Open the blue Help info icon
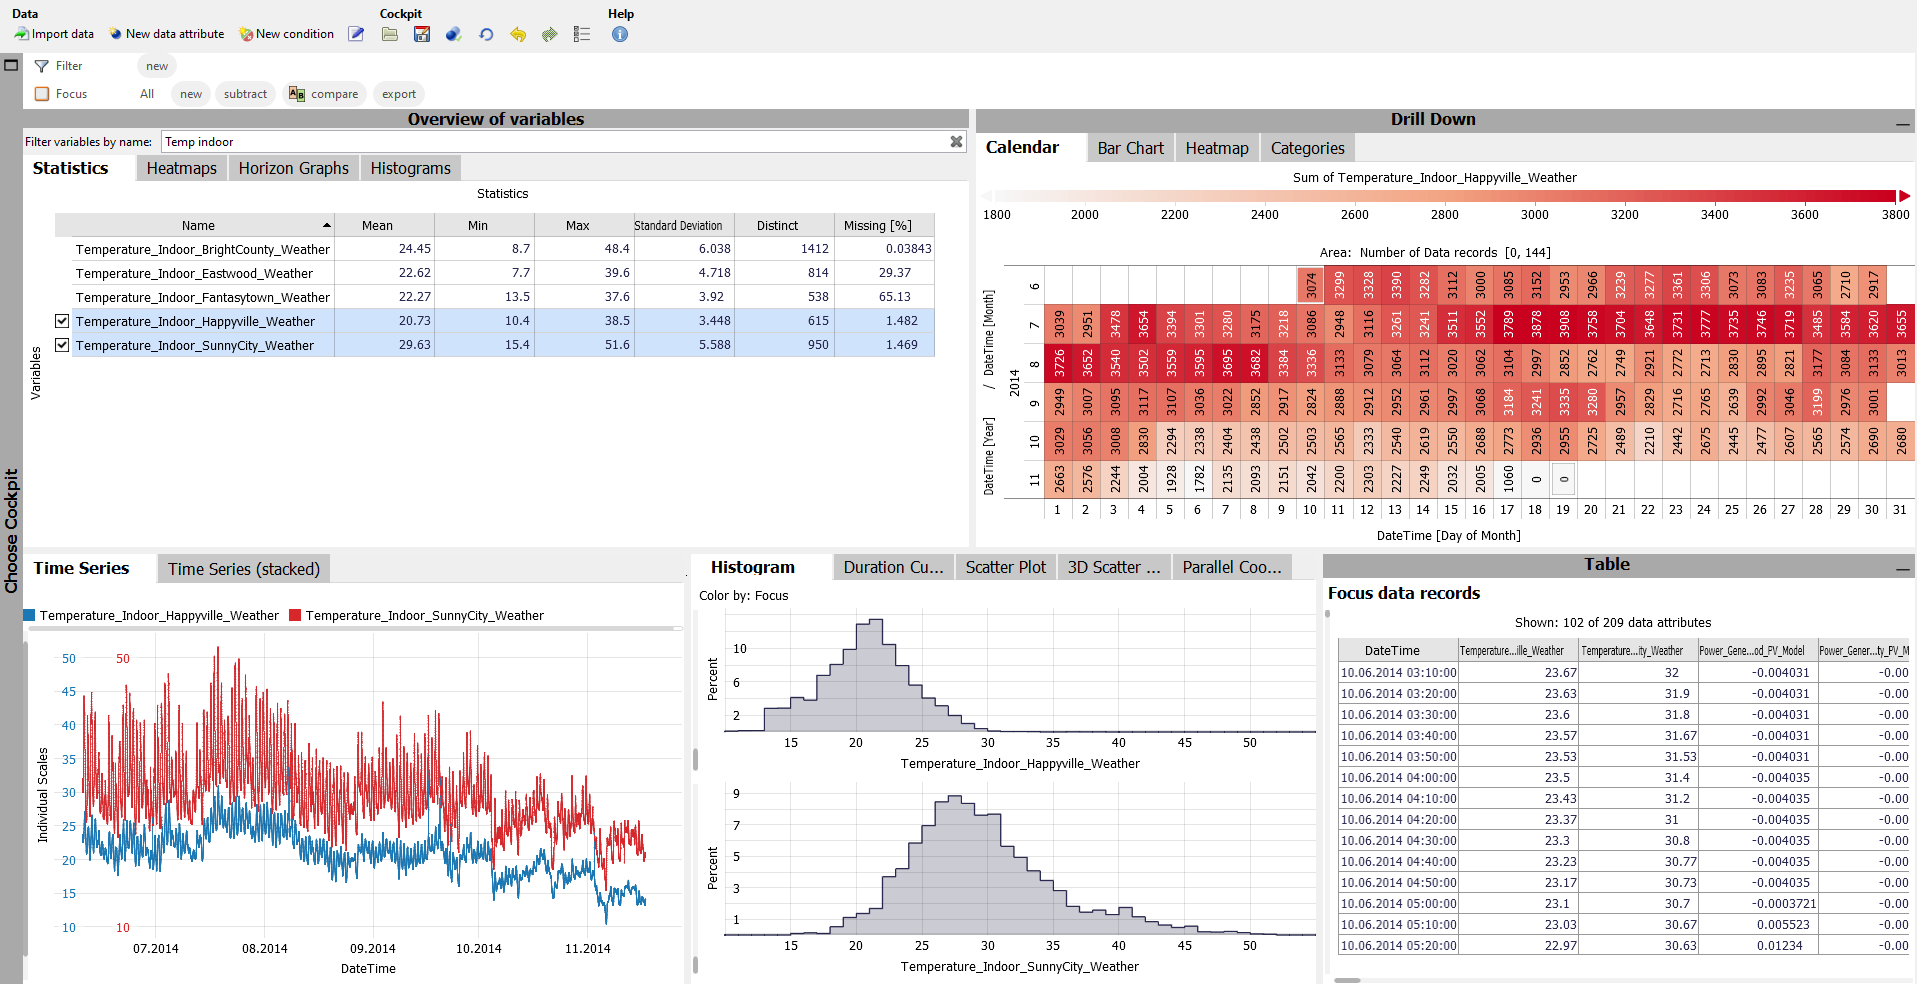Image resolution: width=1917 pixels, height=984 pixels. click(x=620, y=34)
